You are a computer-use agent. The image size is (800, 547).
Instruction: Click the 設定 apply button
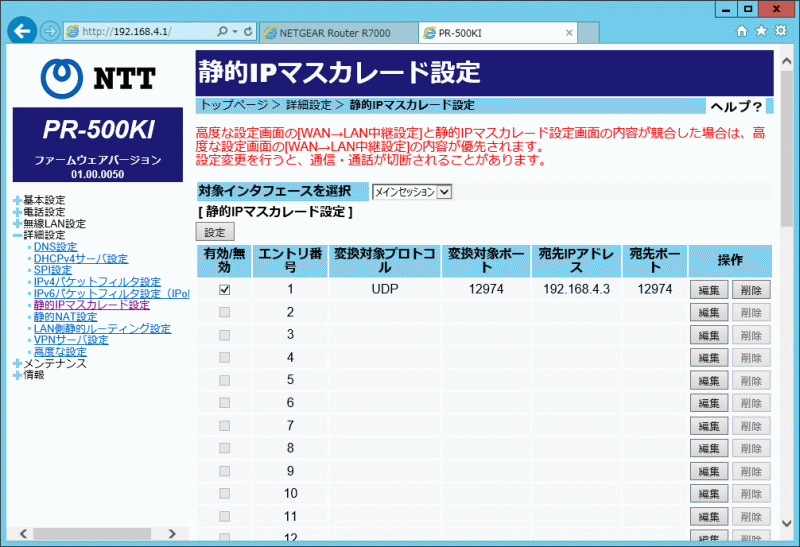pyautogui.click(x=214, y=232)
